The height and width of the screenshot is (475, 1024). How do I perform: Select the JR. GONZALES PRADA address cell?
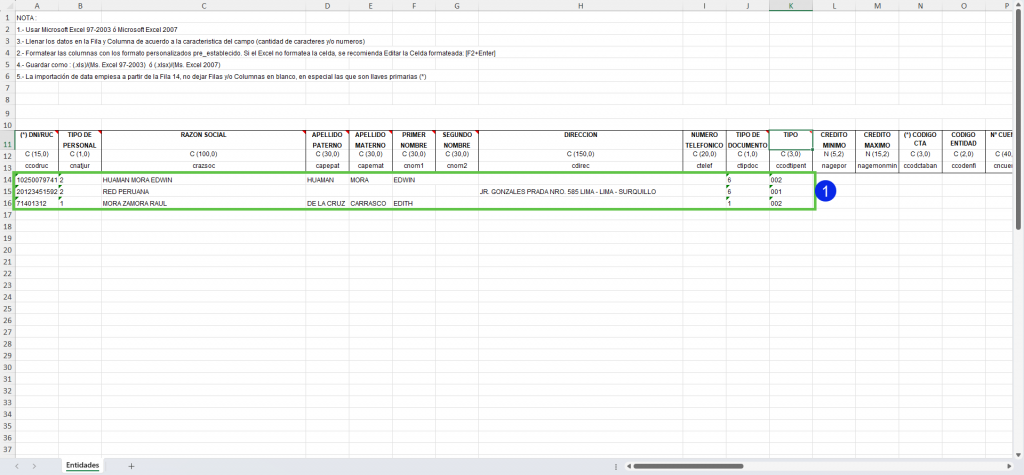click(581, 191)
